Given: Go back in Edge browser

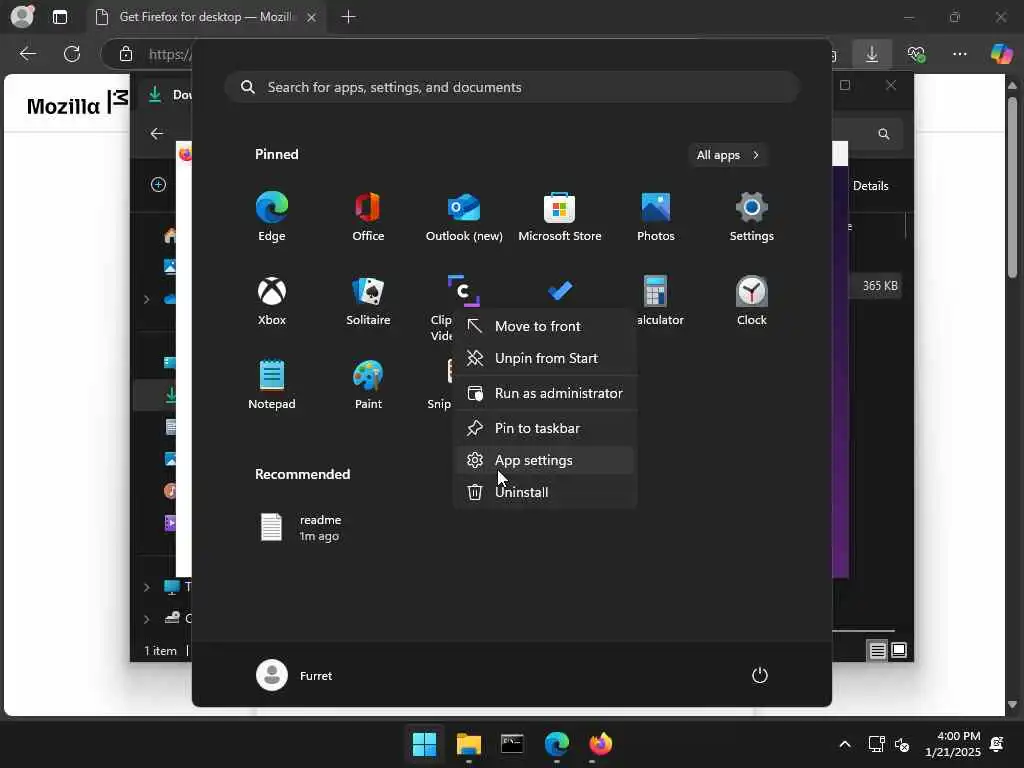Looking at the screenshot, I should 27,54.
